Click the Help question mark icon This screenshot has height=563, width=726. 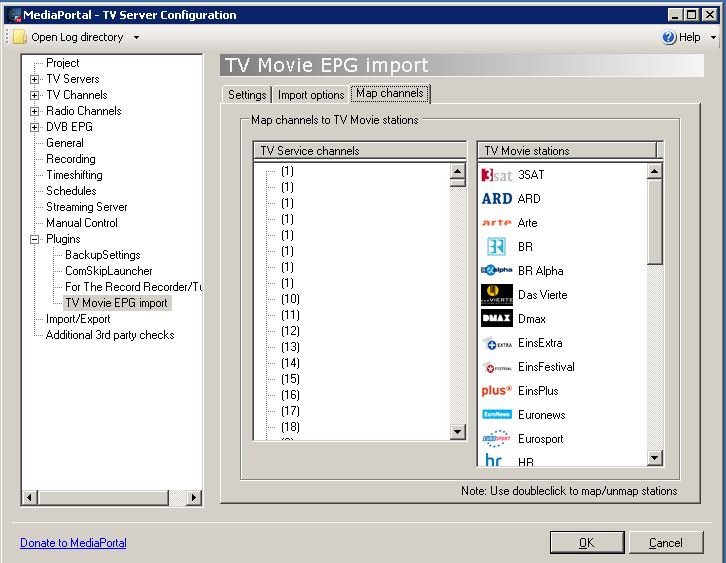tap(669, 37)
